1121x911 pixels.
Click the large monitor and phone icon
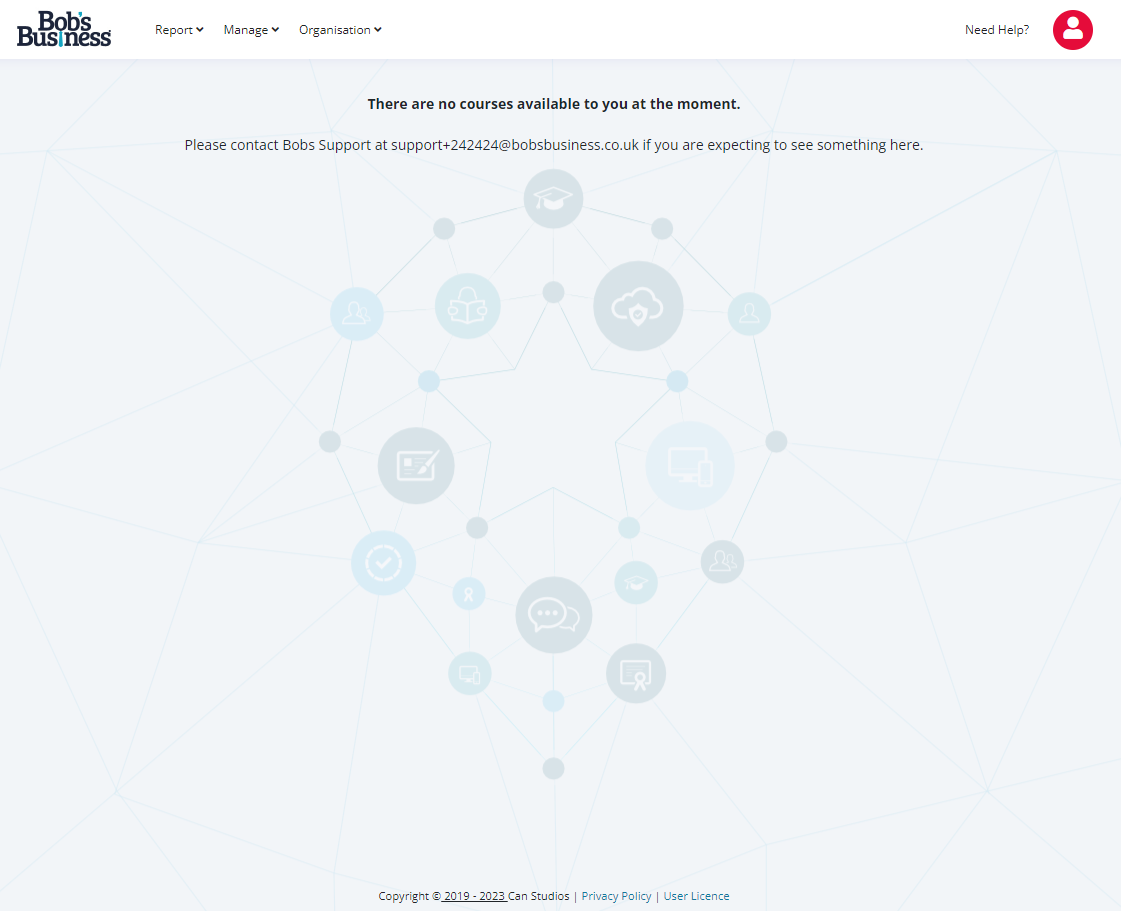point(690,465)
